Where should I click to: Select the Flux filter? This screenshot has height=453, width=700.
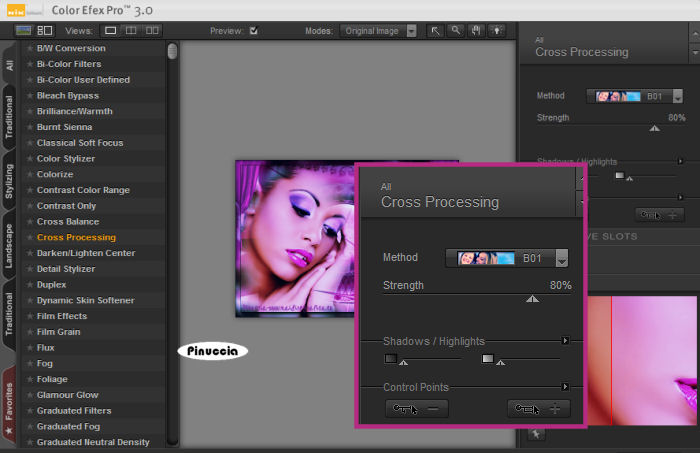[x=46, y=347]
